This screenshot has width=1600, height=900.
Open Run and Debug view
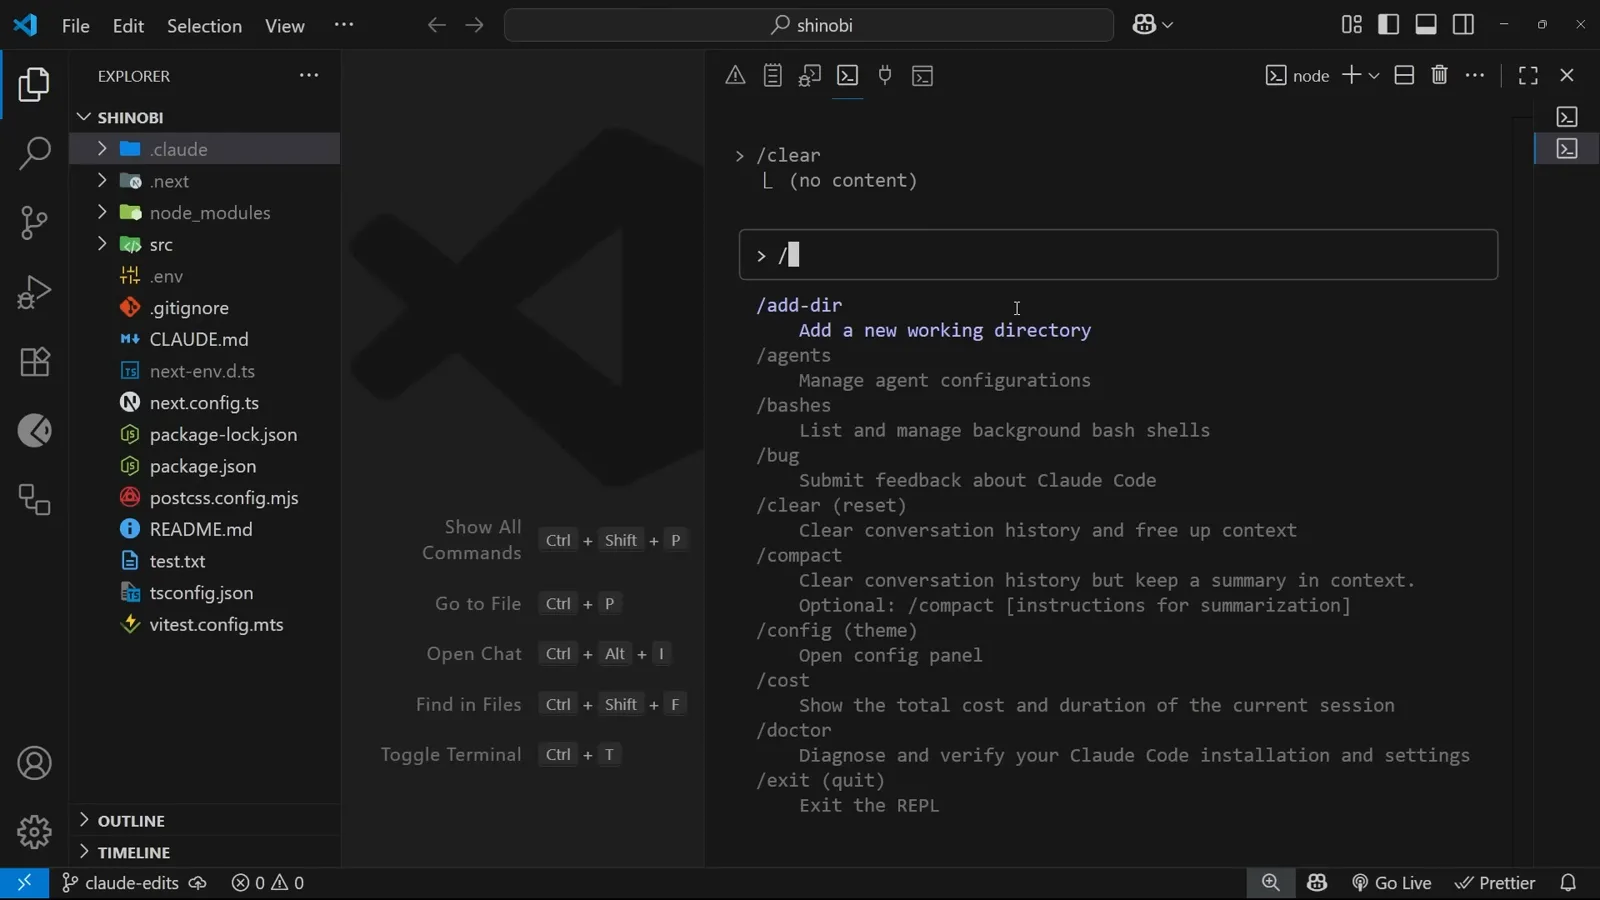click(34, 292)
